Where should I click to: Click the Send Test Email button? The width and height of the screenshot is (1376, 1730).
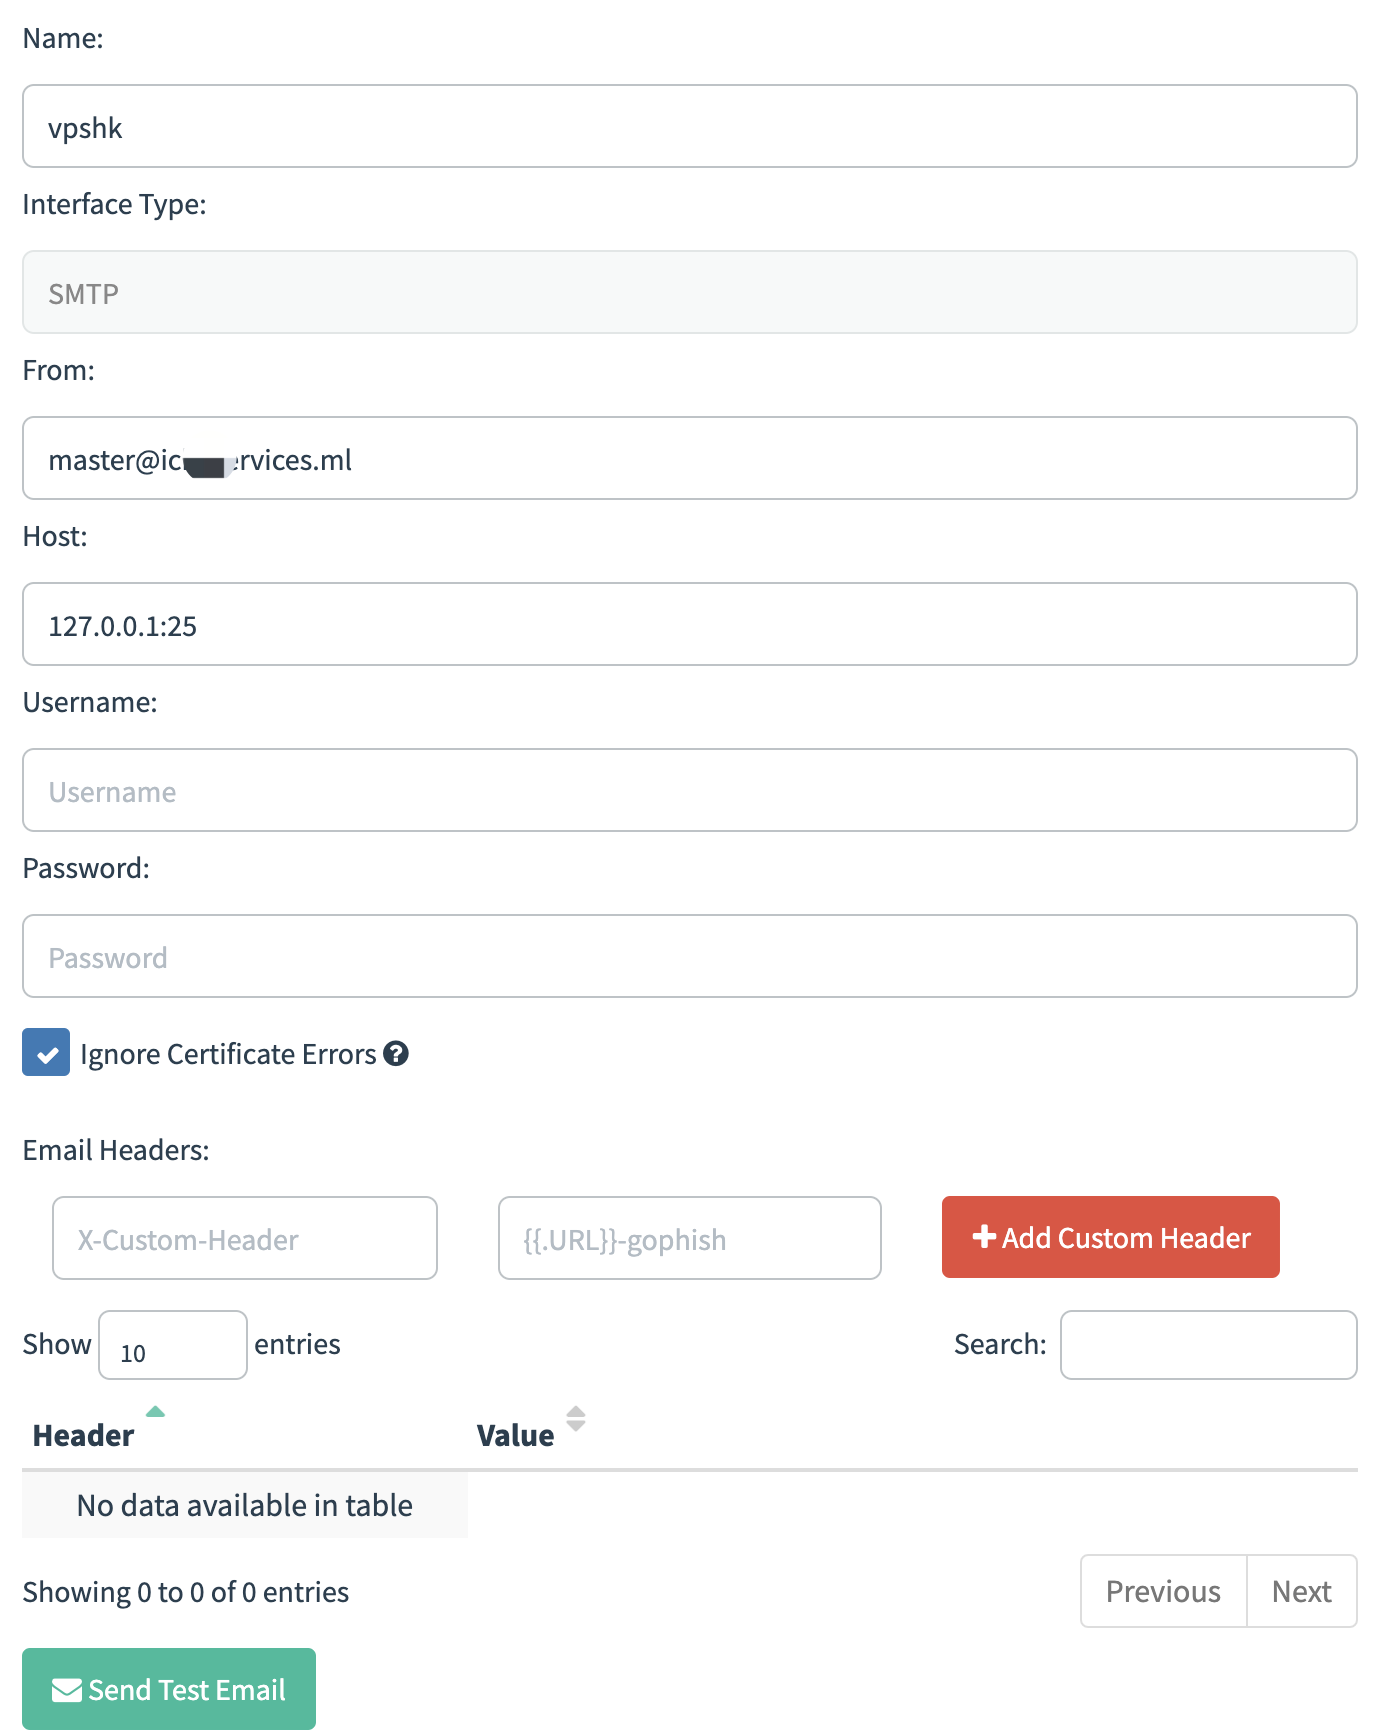[x=169, y=1689]
